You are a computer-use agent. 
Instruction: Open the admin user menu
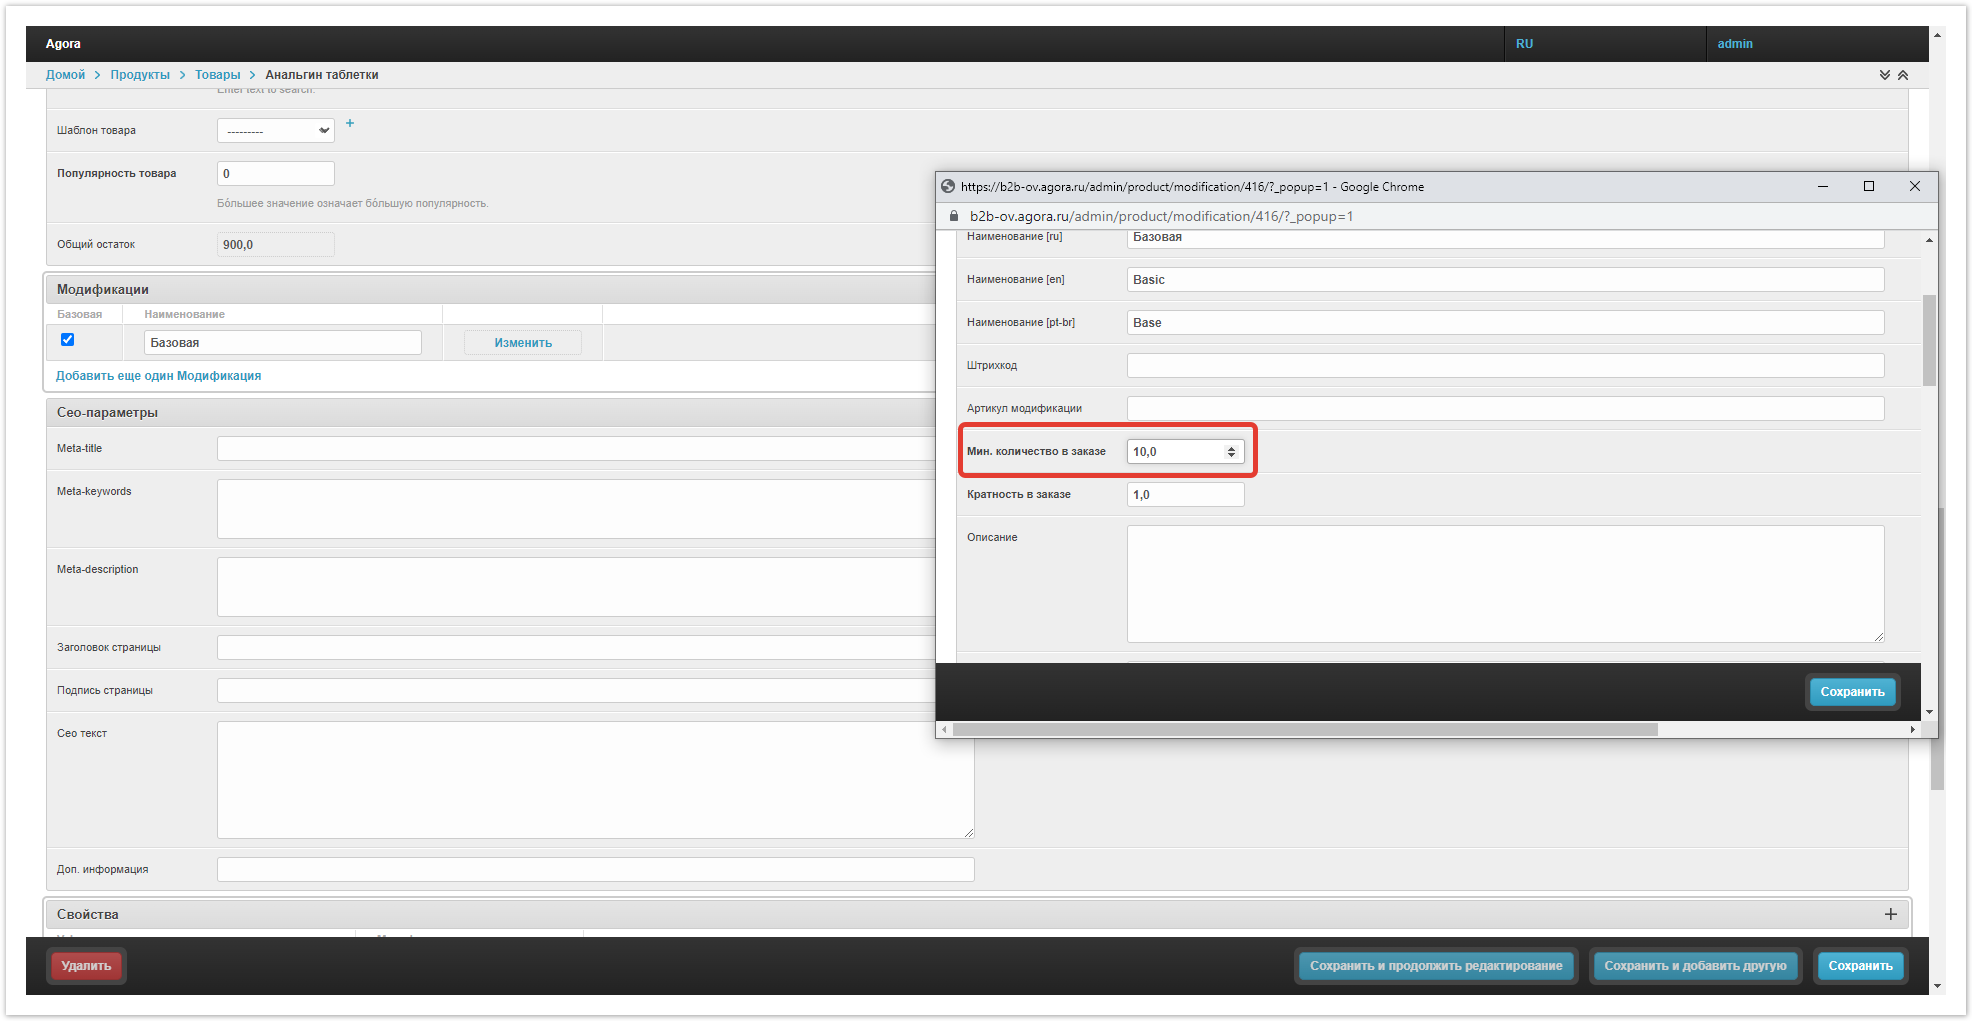click(1735, 44)
